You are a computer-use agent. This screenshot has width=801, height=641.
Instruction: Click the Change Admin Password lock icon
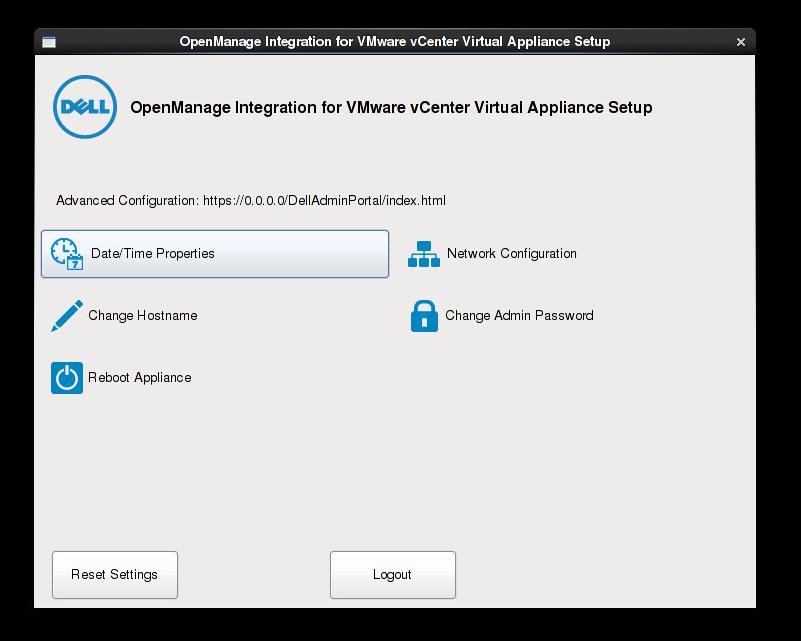click(425, 316)
